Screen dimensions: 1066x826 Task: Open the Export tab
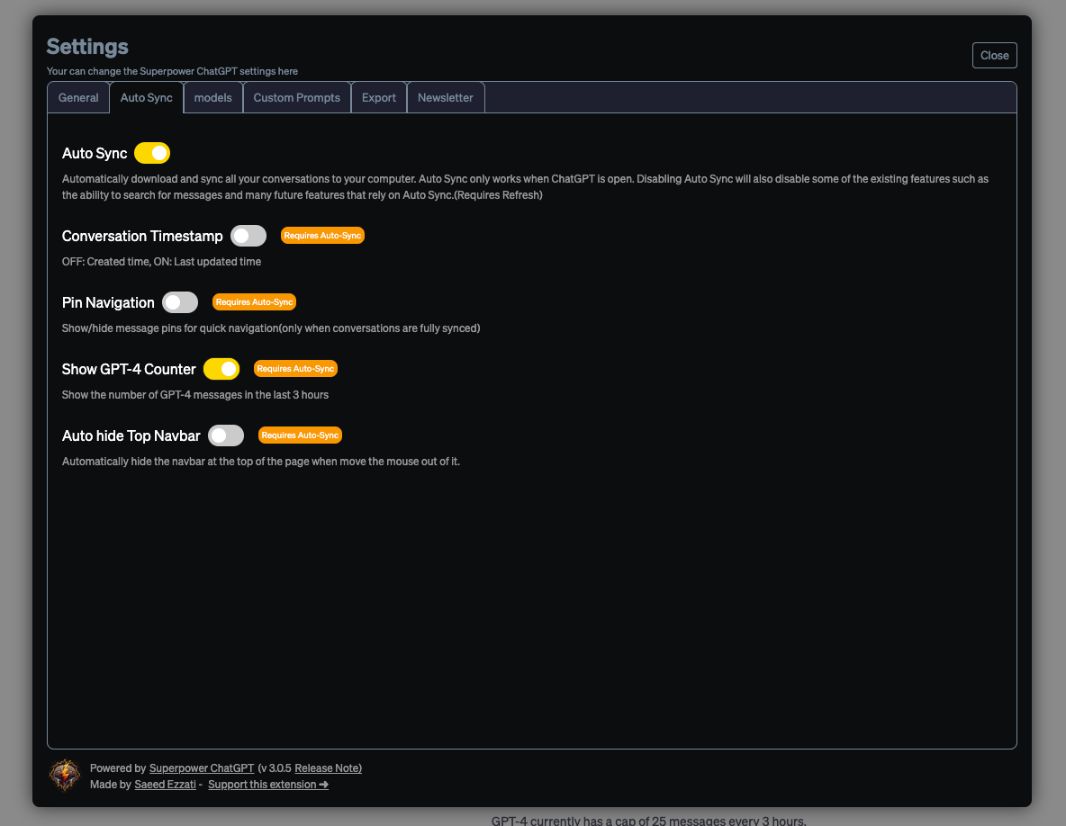click(379, 98)
